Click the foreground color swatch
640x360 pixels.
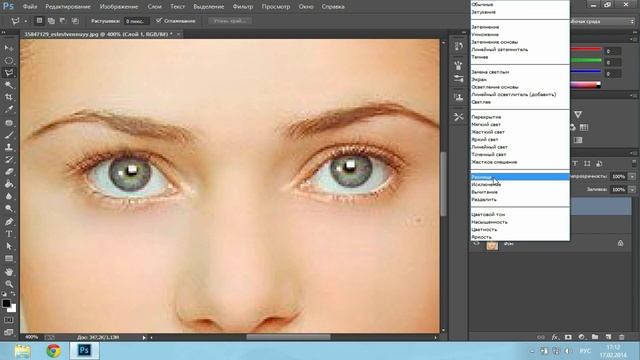(6, 303)
